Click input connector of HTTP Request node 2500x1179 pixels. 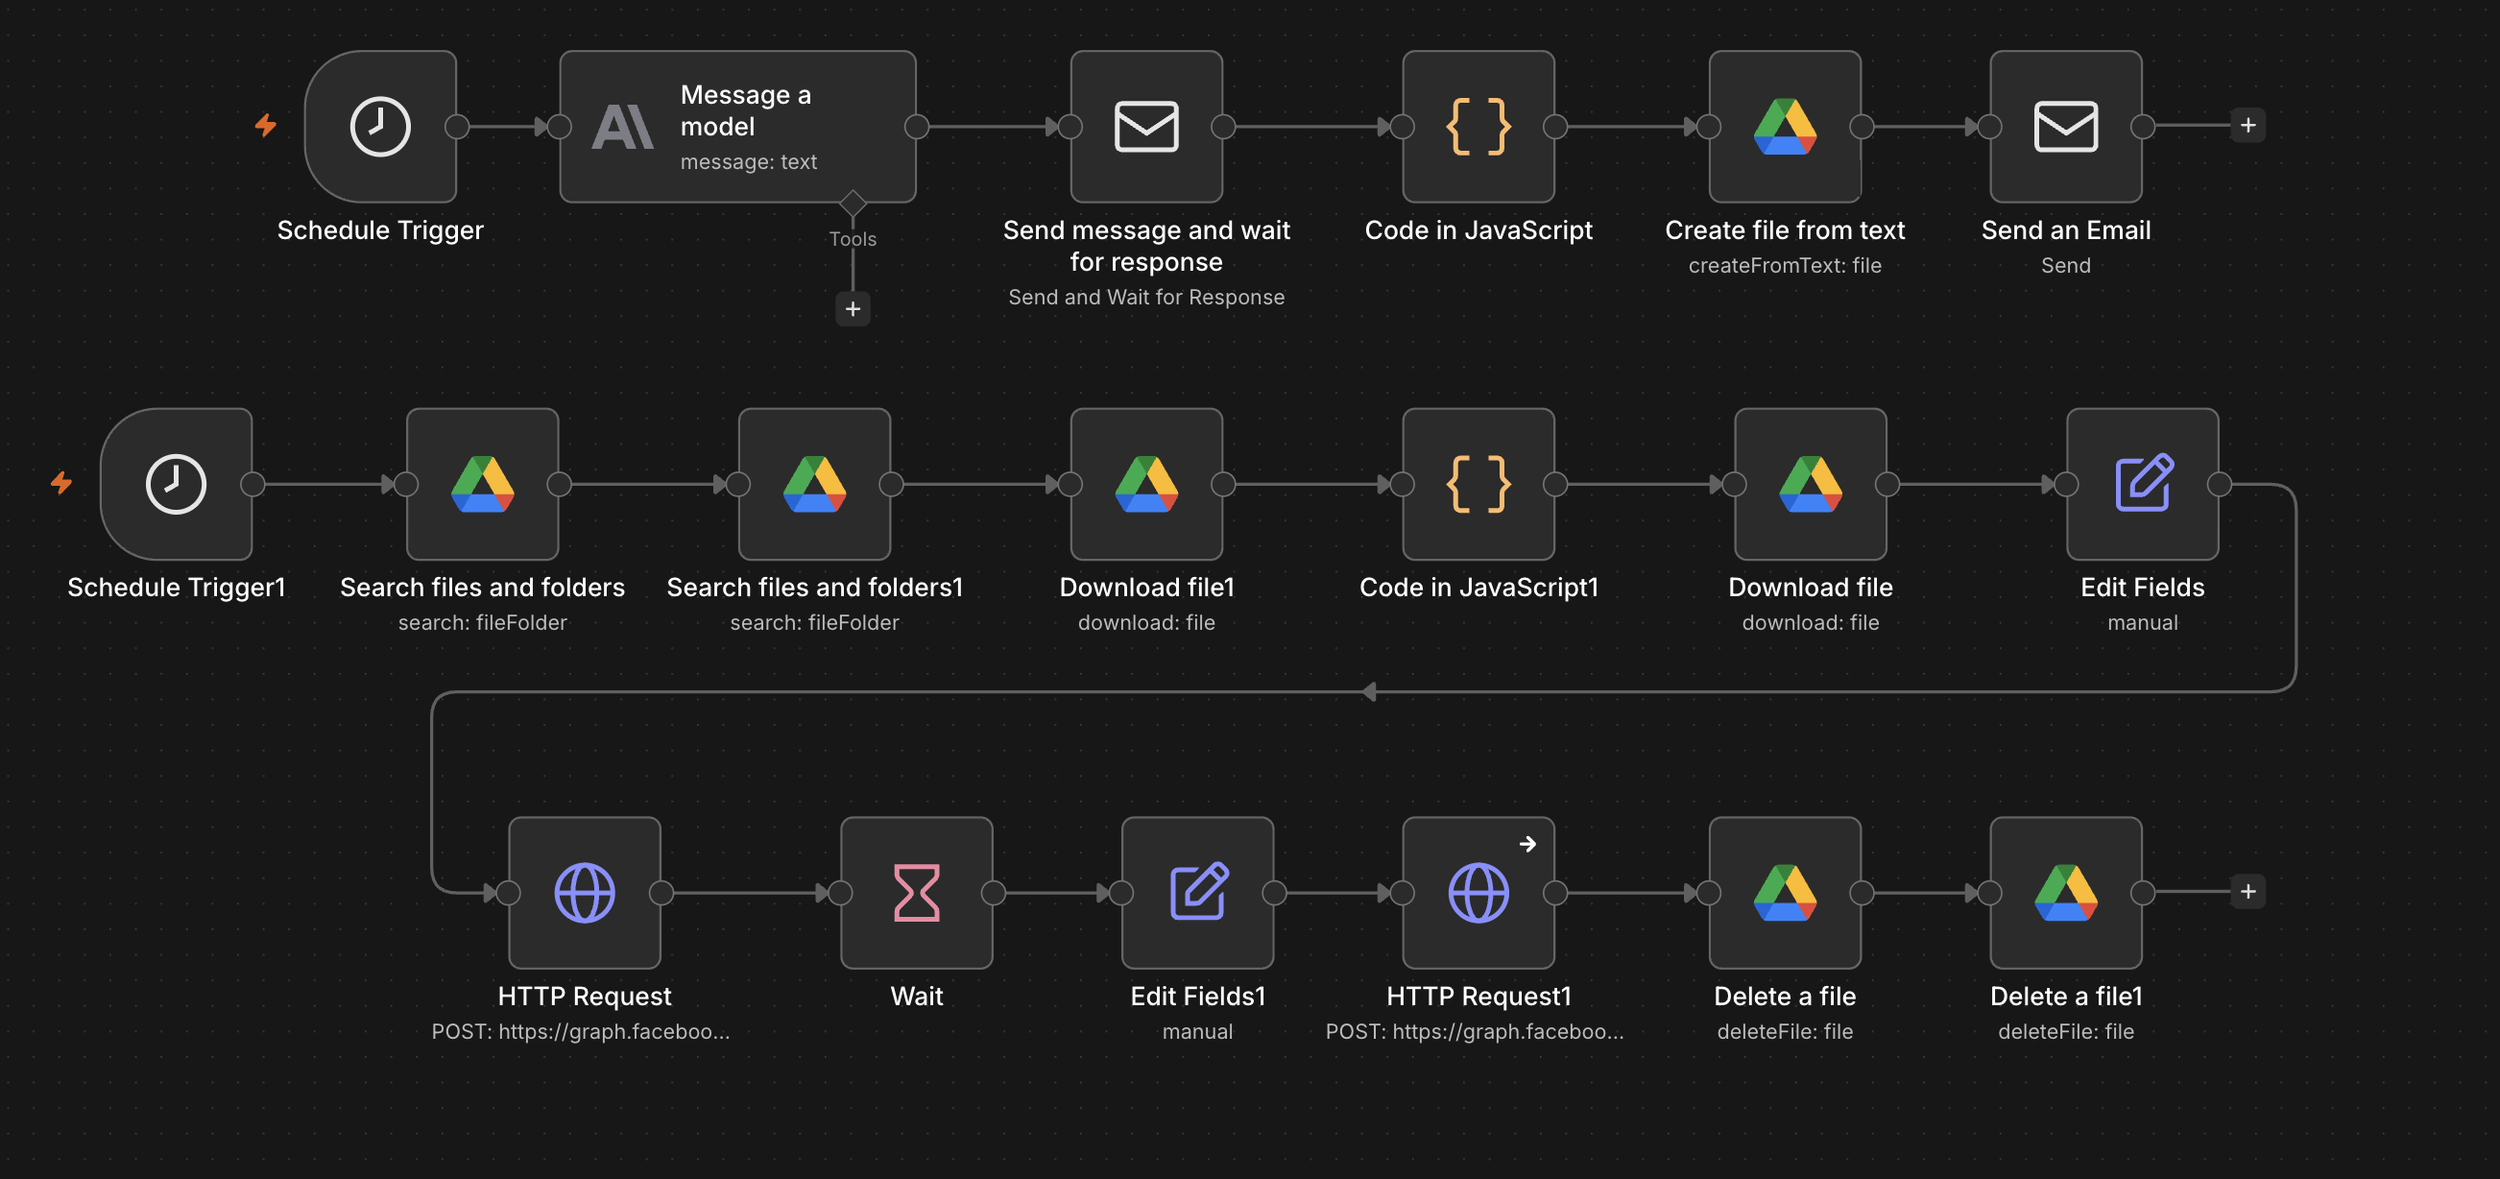click(508, 893)
